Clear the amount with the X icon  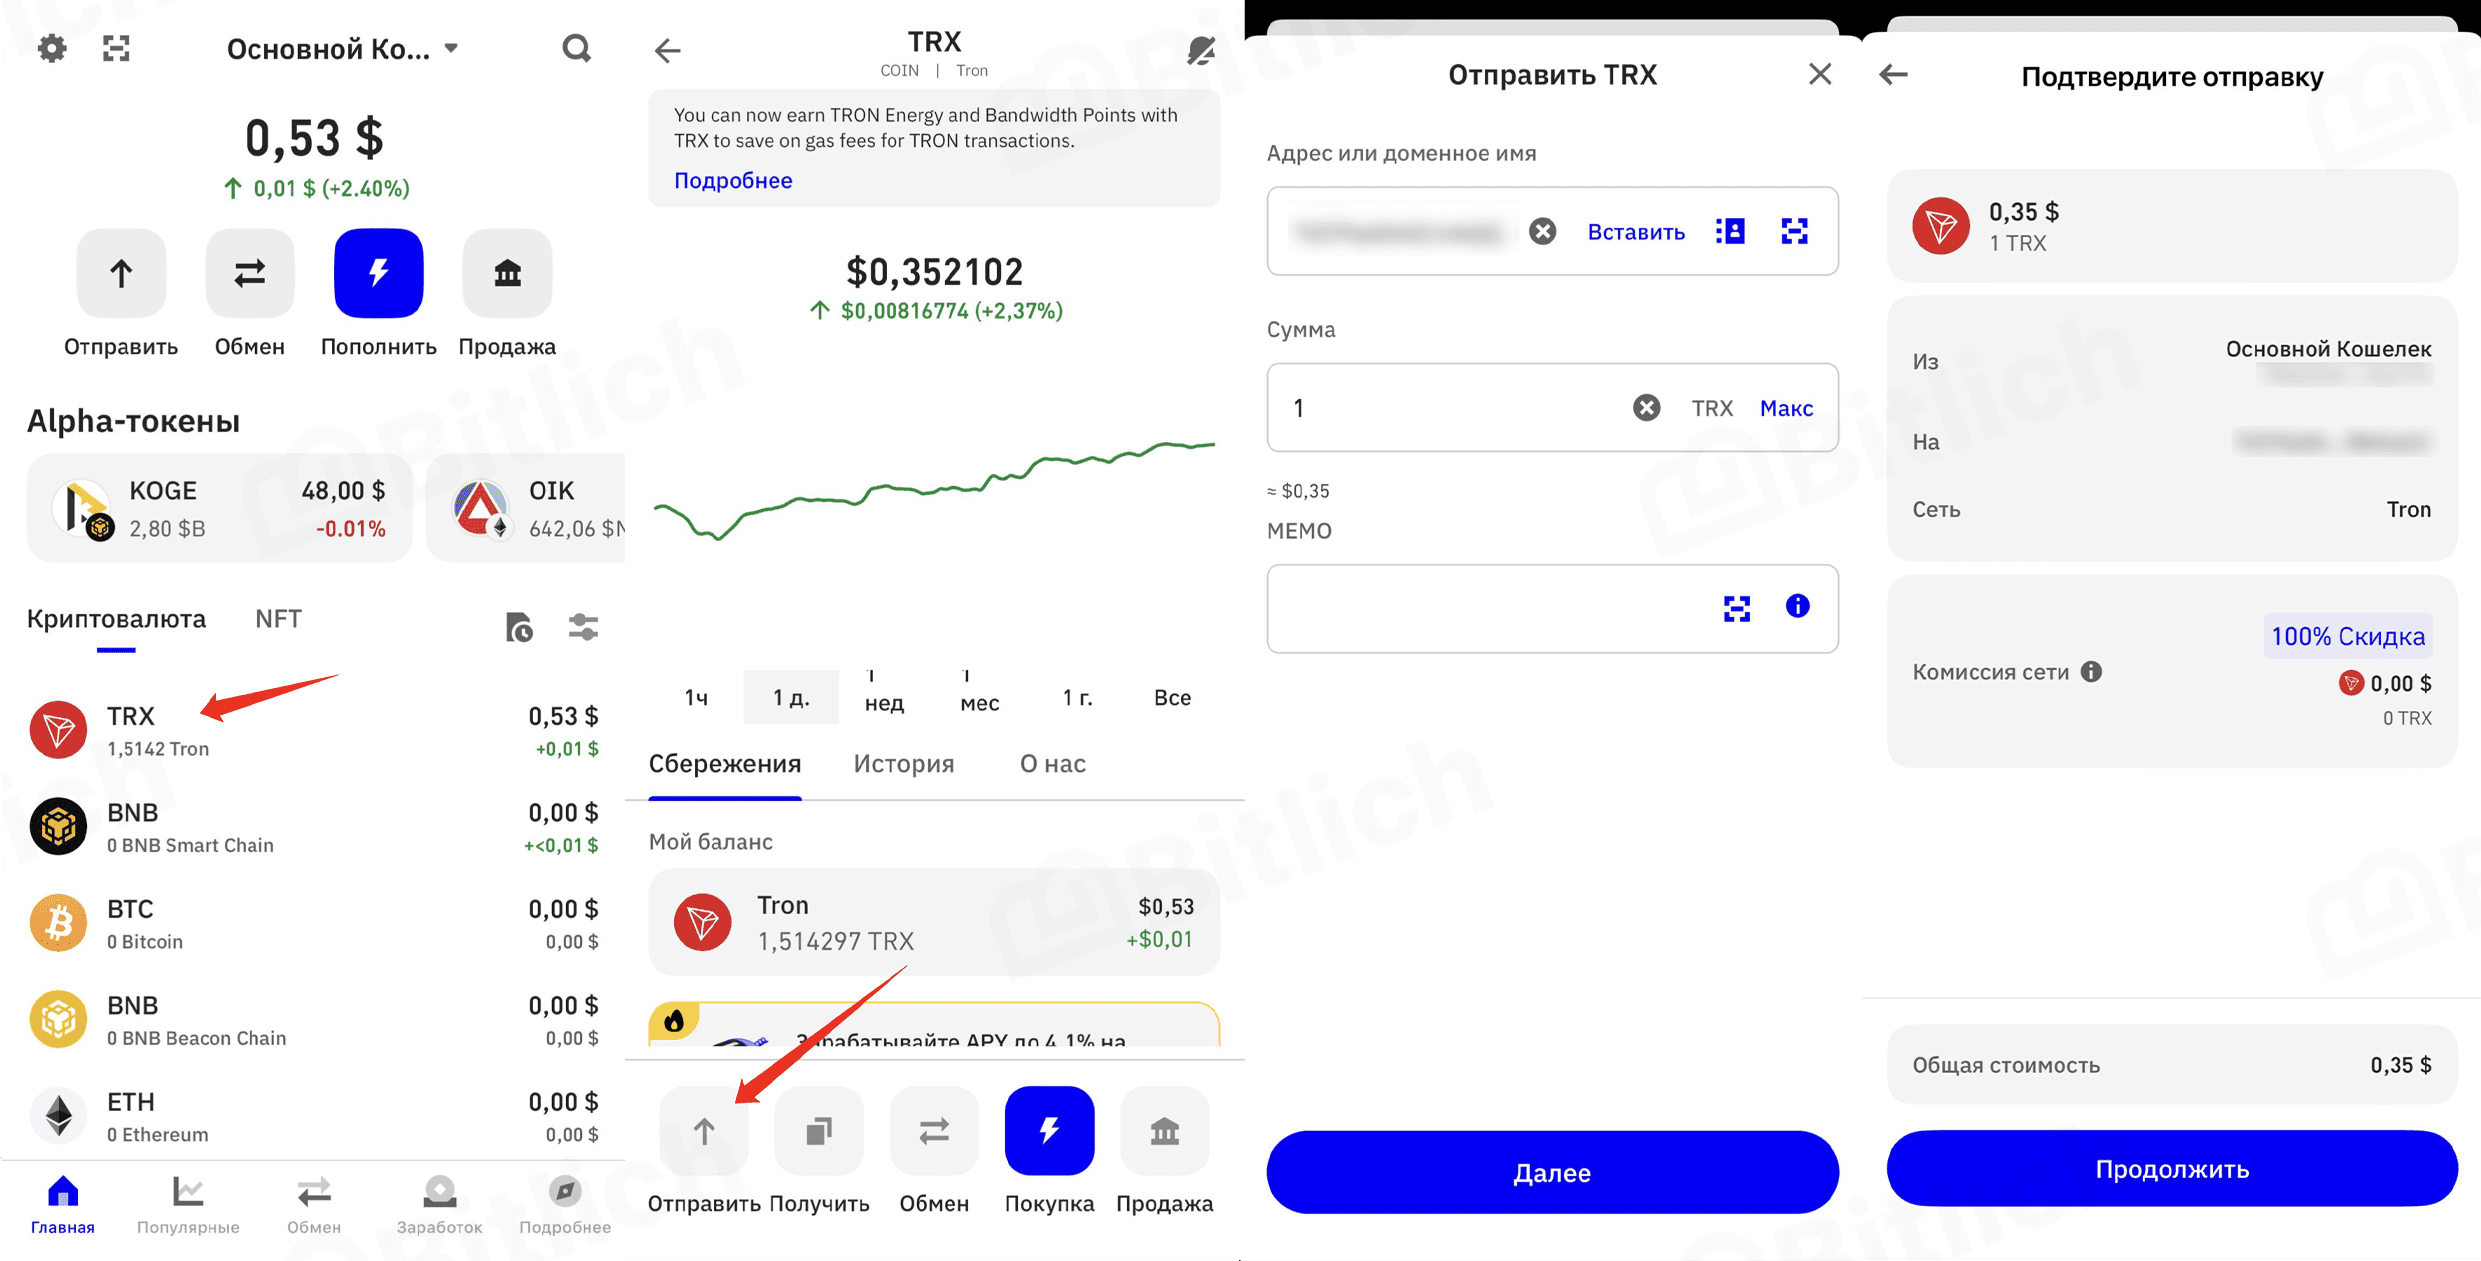click(1646, 408)
